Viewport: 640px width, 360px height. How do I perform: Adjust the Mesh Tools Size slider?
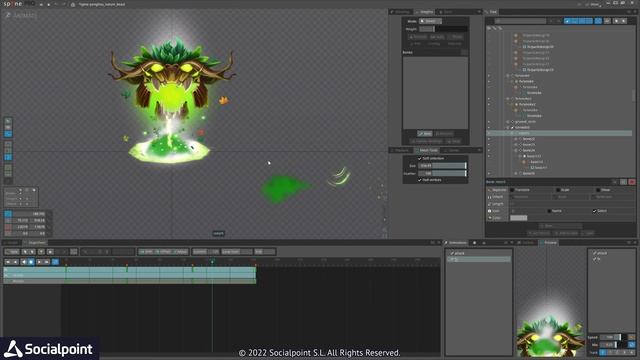tap(442, 166)
